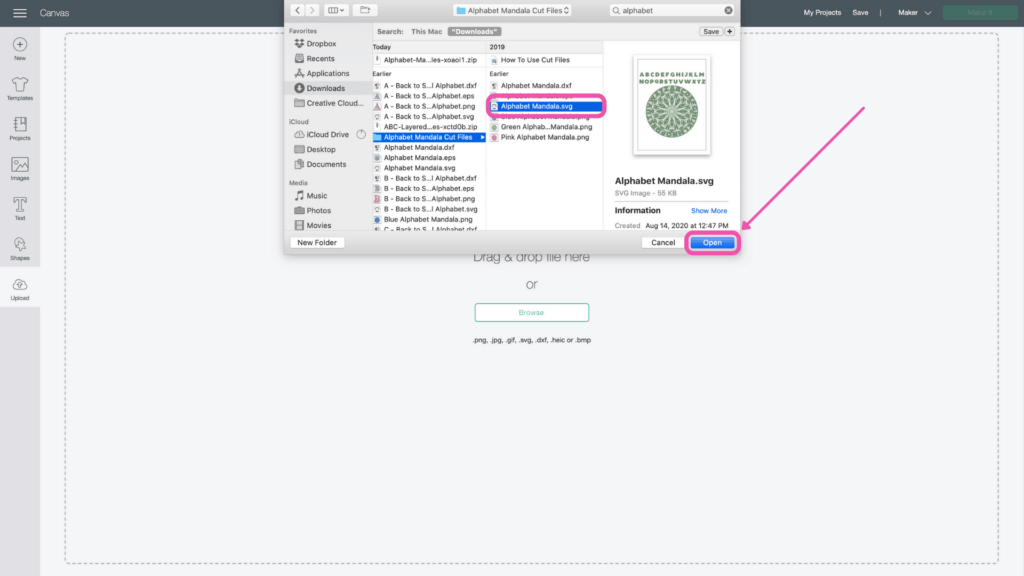Open the Maker machine dropdown
The width and height of the screenshot is (1024, 576).
[914, 12]
